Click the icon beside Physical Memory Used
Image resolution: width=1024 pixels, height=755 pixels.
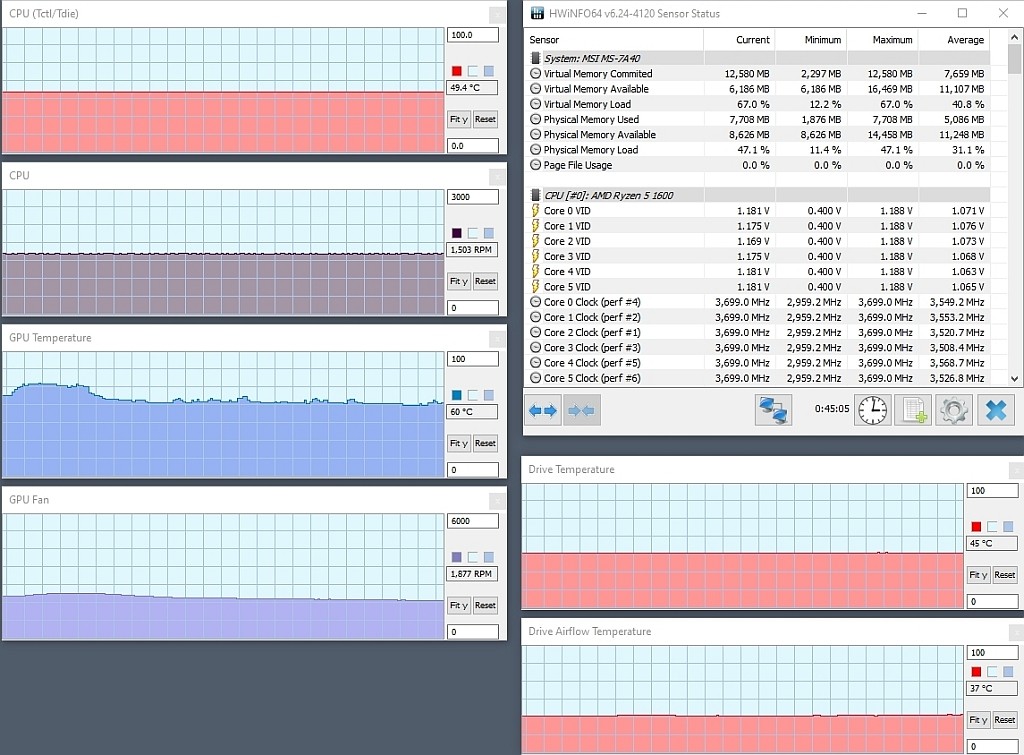click(x=536, y=120)
